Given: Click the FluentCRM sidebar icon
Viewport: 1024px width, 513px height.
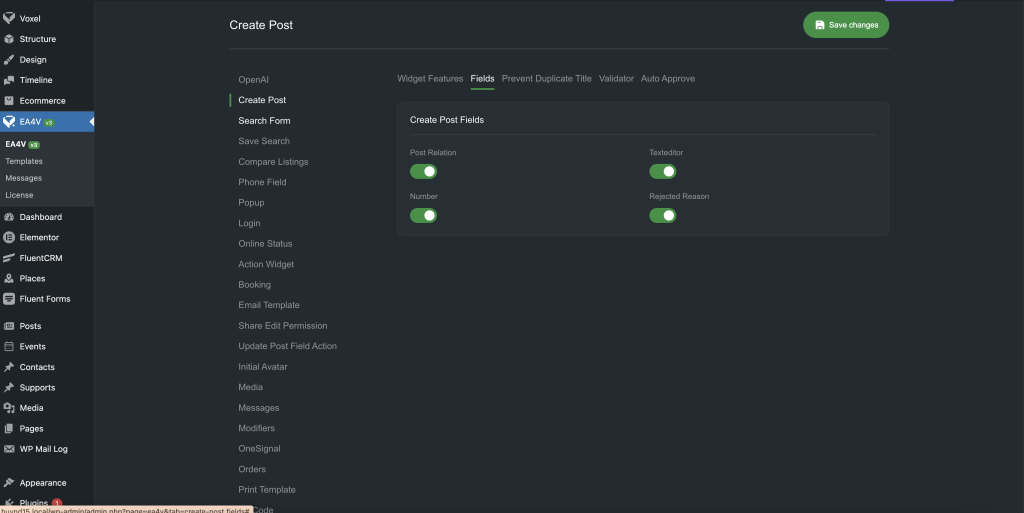Looking at the screenshot, I should [x=10, y=258].
